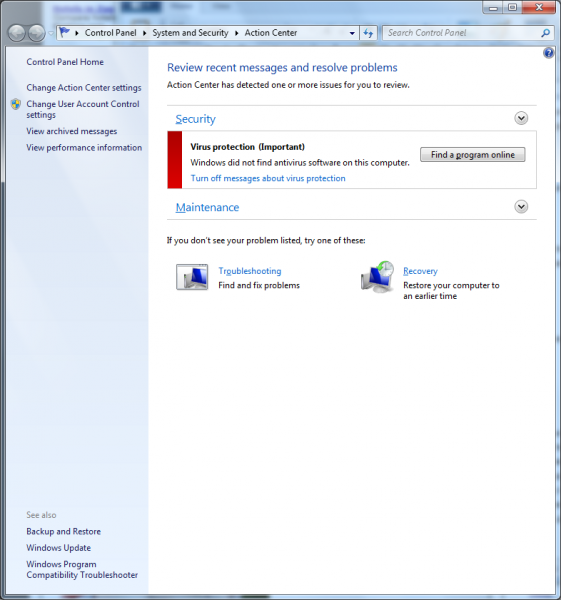The height and width of the screenshot is (600, 561).
Task: Expand the Security section chevron
Action: point(521,118)
